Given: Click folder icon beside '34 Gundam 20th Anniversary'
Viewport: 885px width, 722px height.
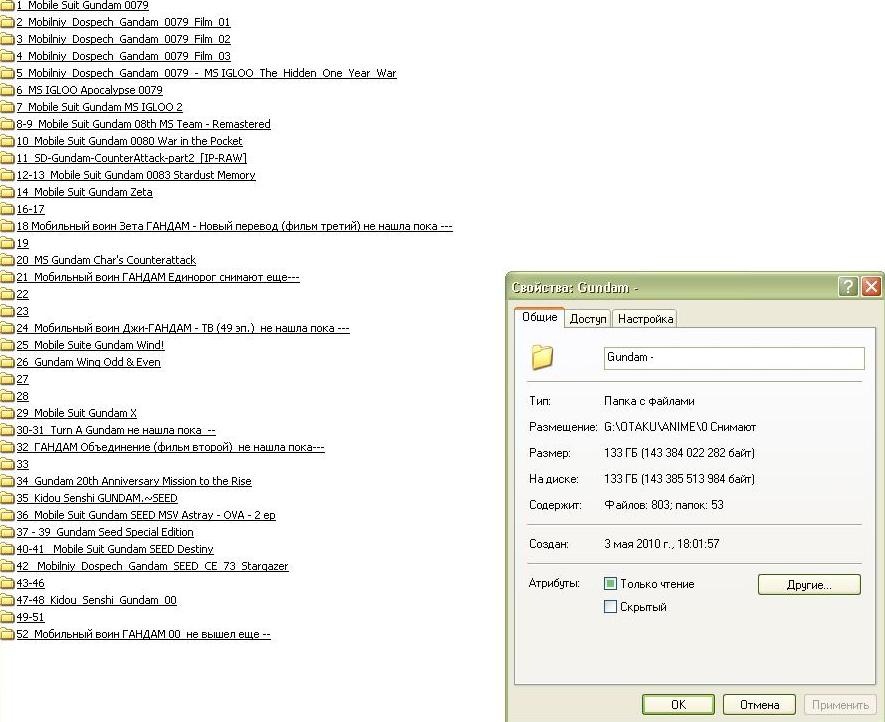Looking at the screenshot, I should tap(7, 482).
